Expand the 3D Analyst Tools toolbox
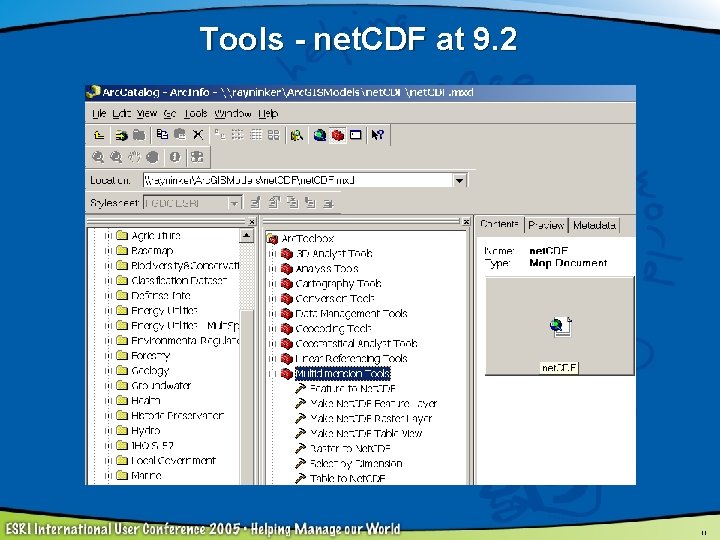Viewport: 720px width, 540px height. (272, 253)
